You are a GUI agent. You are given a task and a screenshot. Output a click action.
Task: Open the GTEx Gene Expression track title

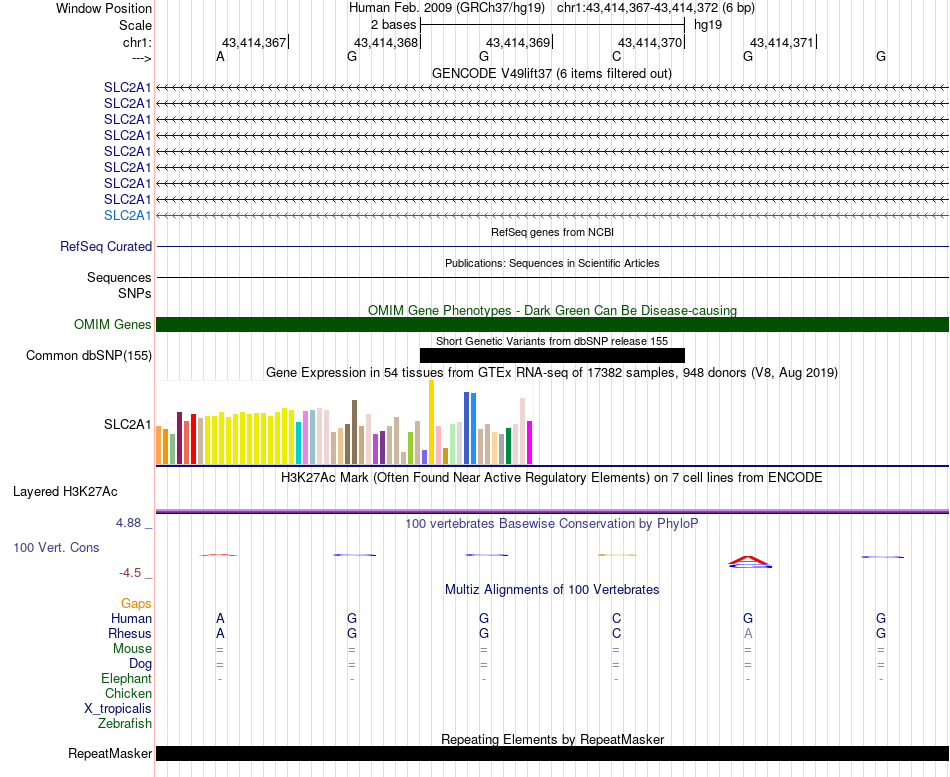[552, 373]
